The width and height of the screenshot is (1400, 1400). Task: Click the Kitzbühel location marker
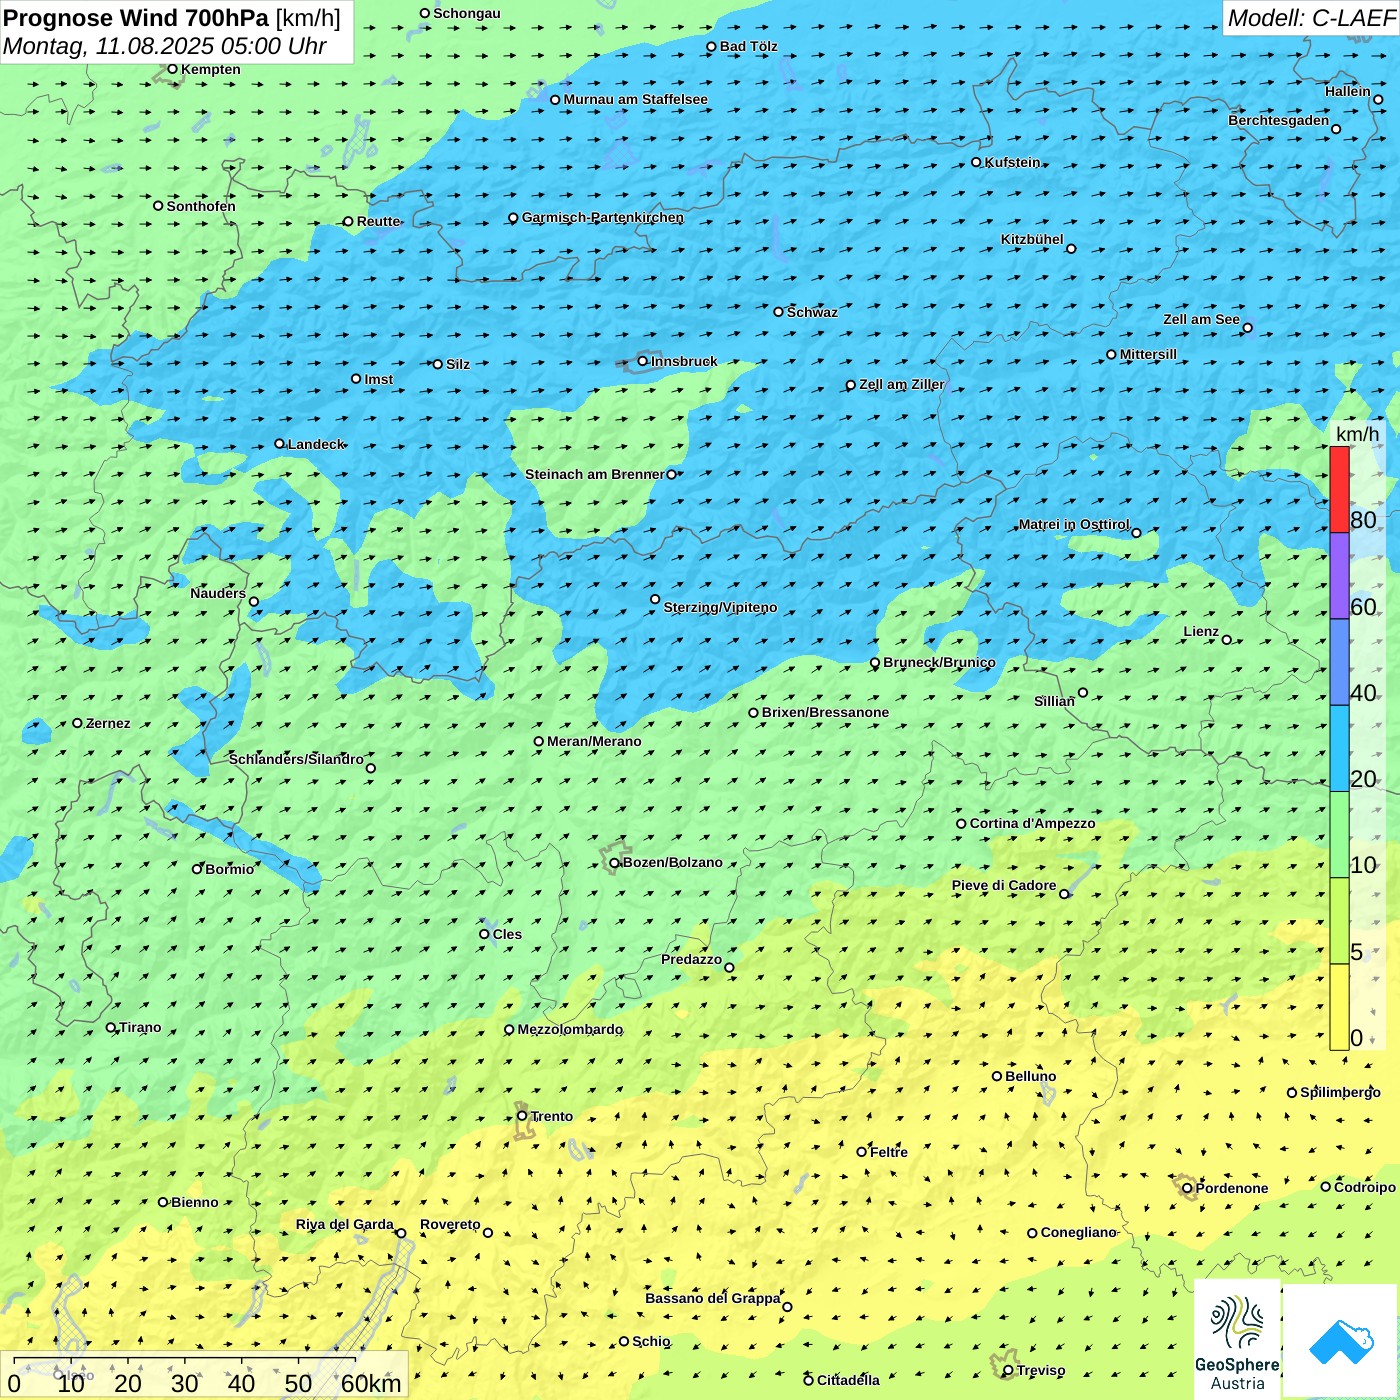pos(1071,249)
